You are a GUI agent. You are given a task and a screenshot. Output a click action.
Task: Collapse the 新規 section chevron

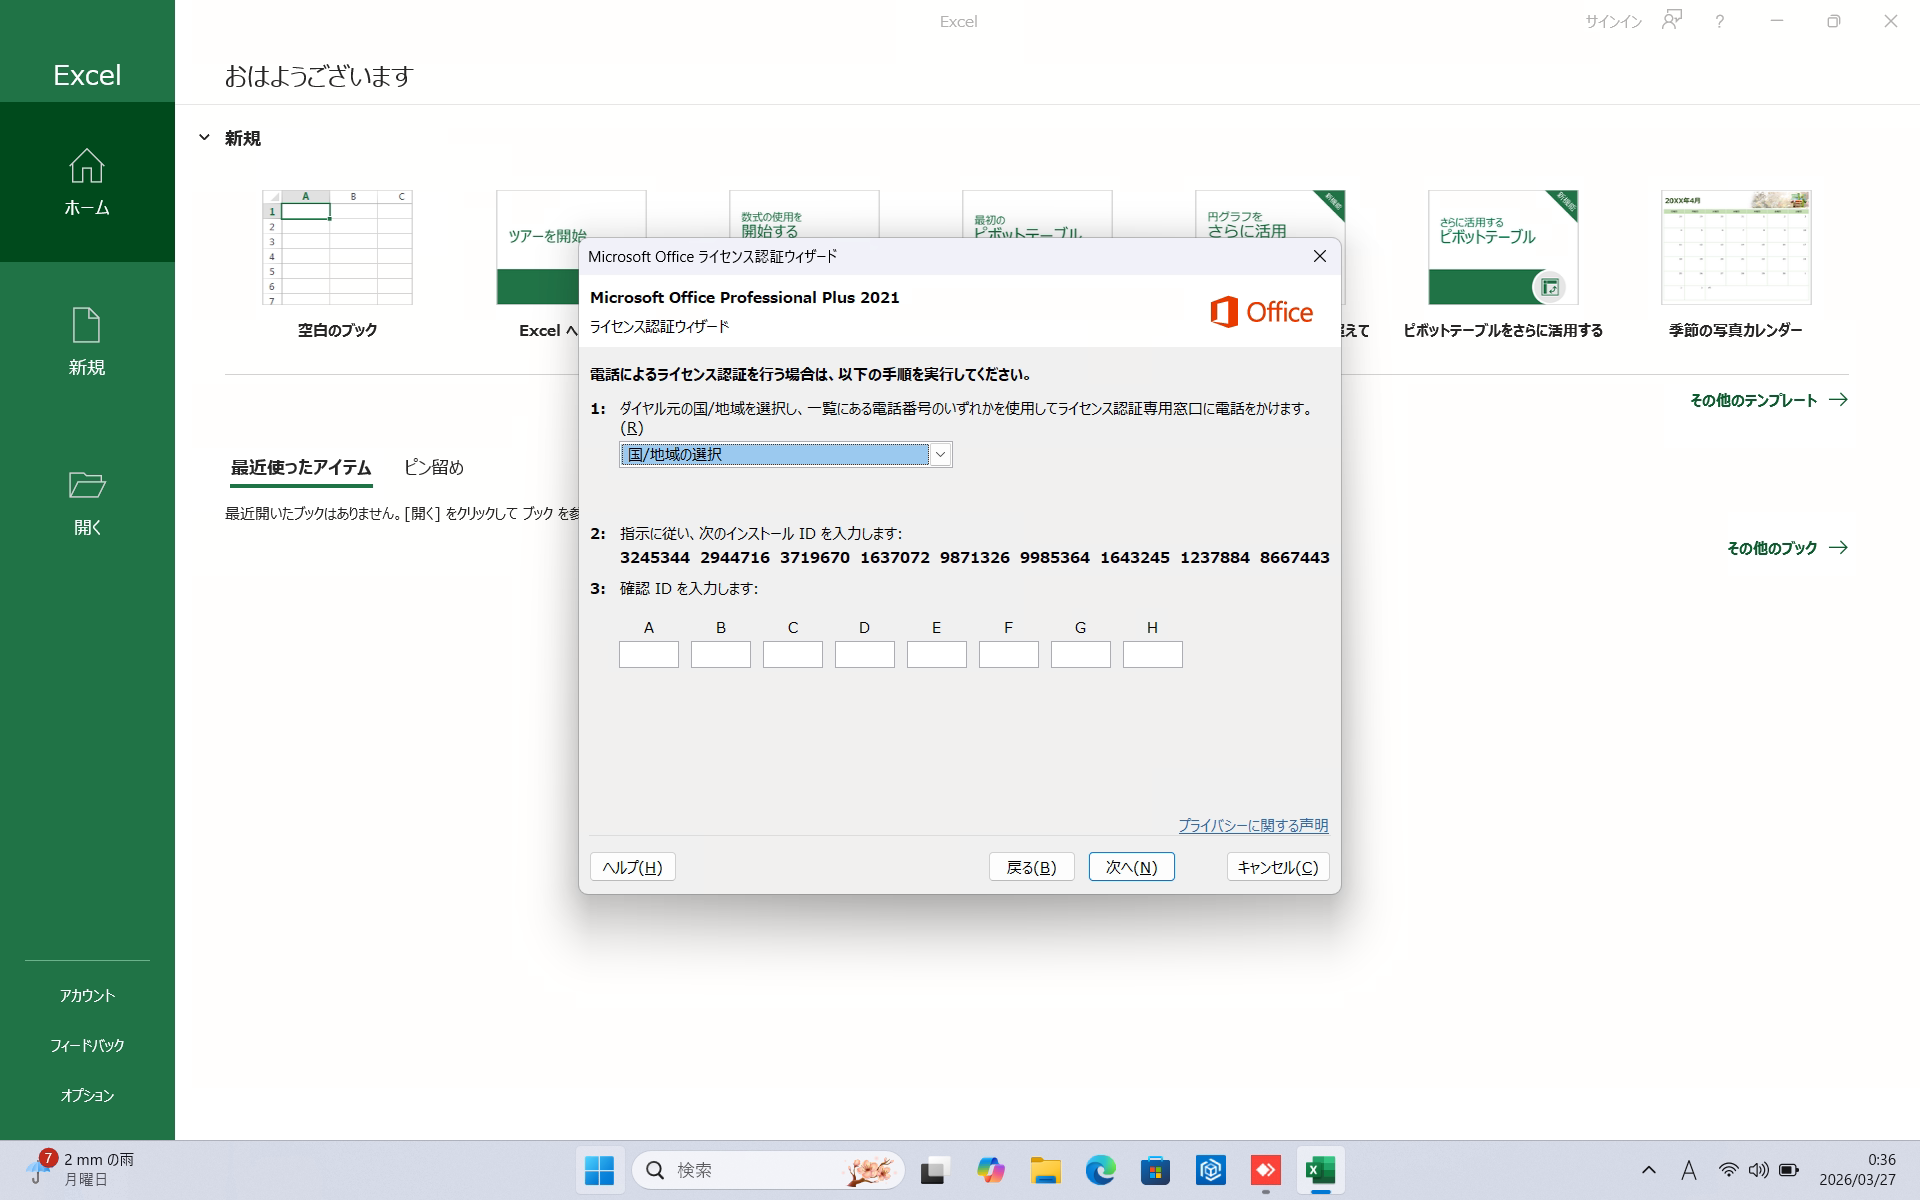(x=204, y=138)
